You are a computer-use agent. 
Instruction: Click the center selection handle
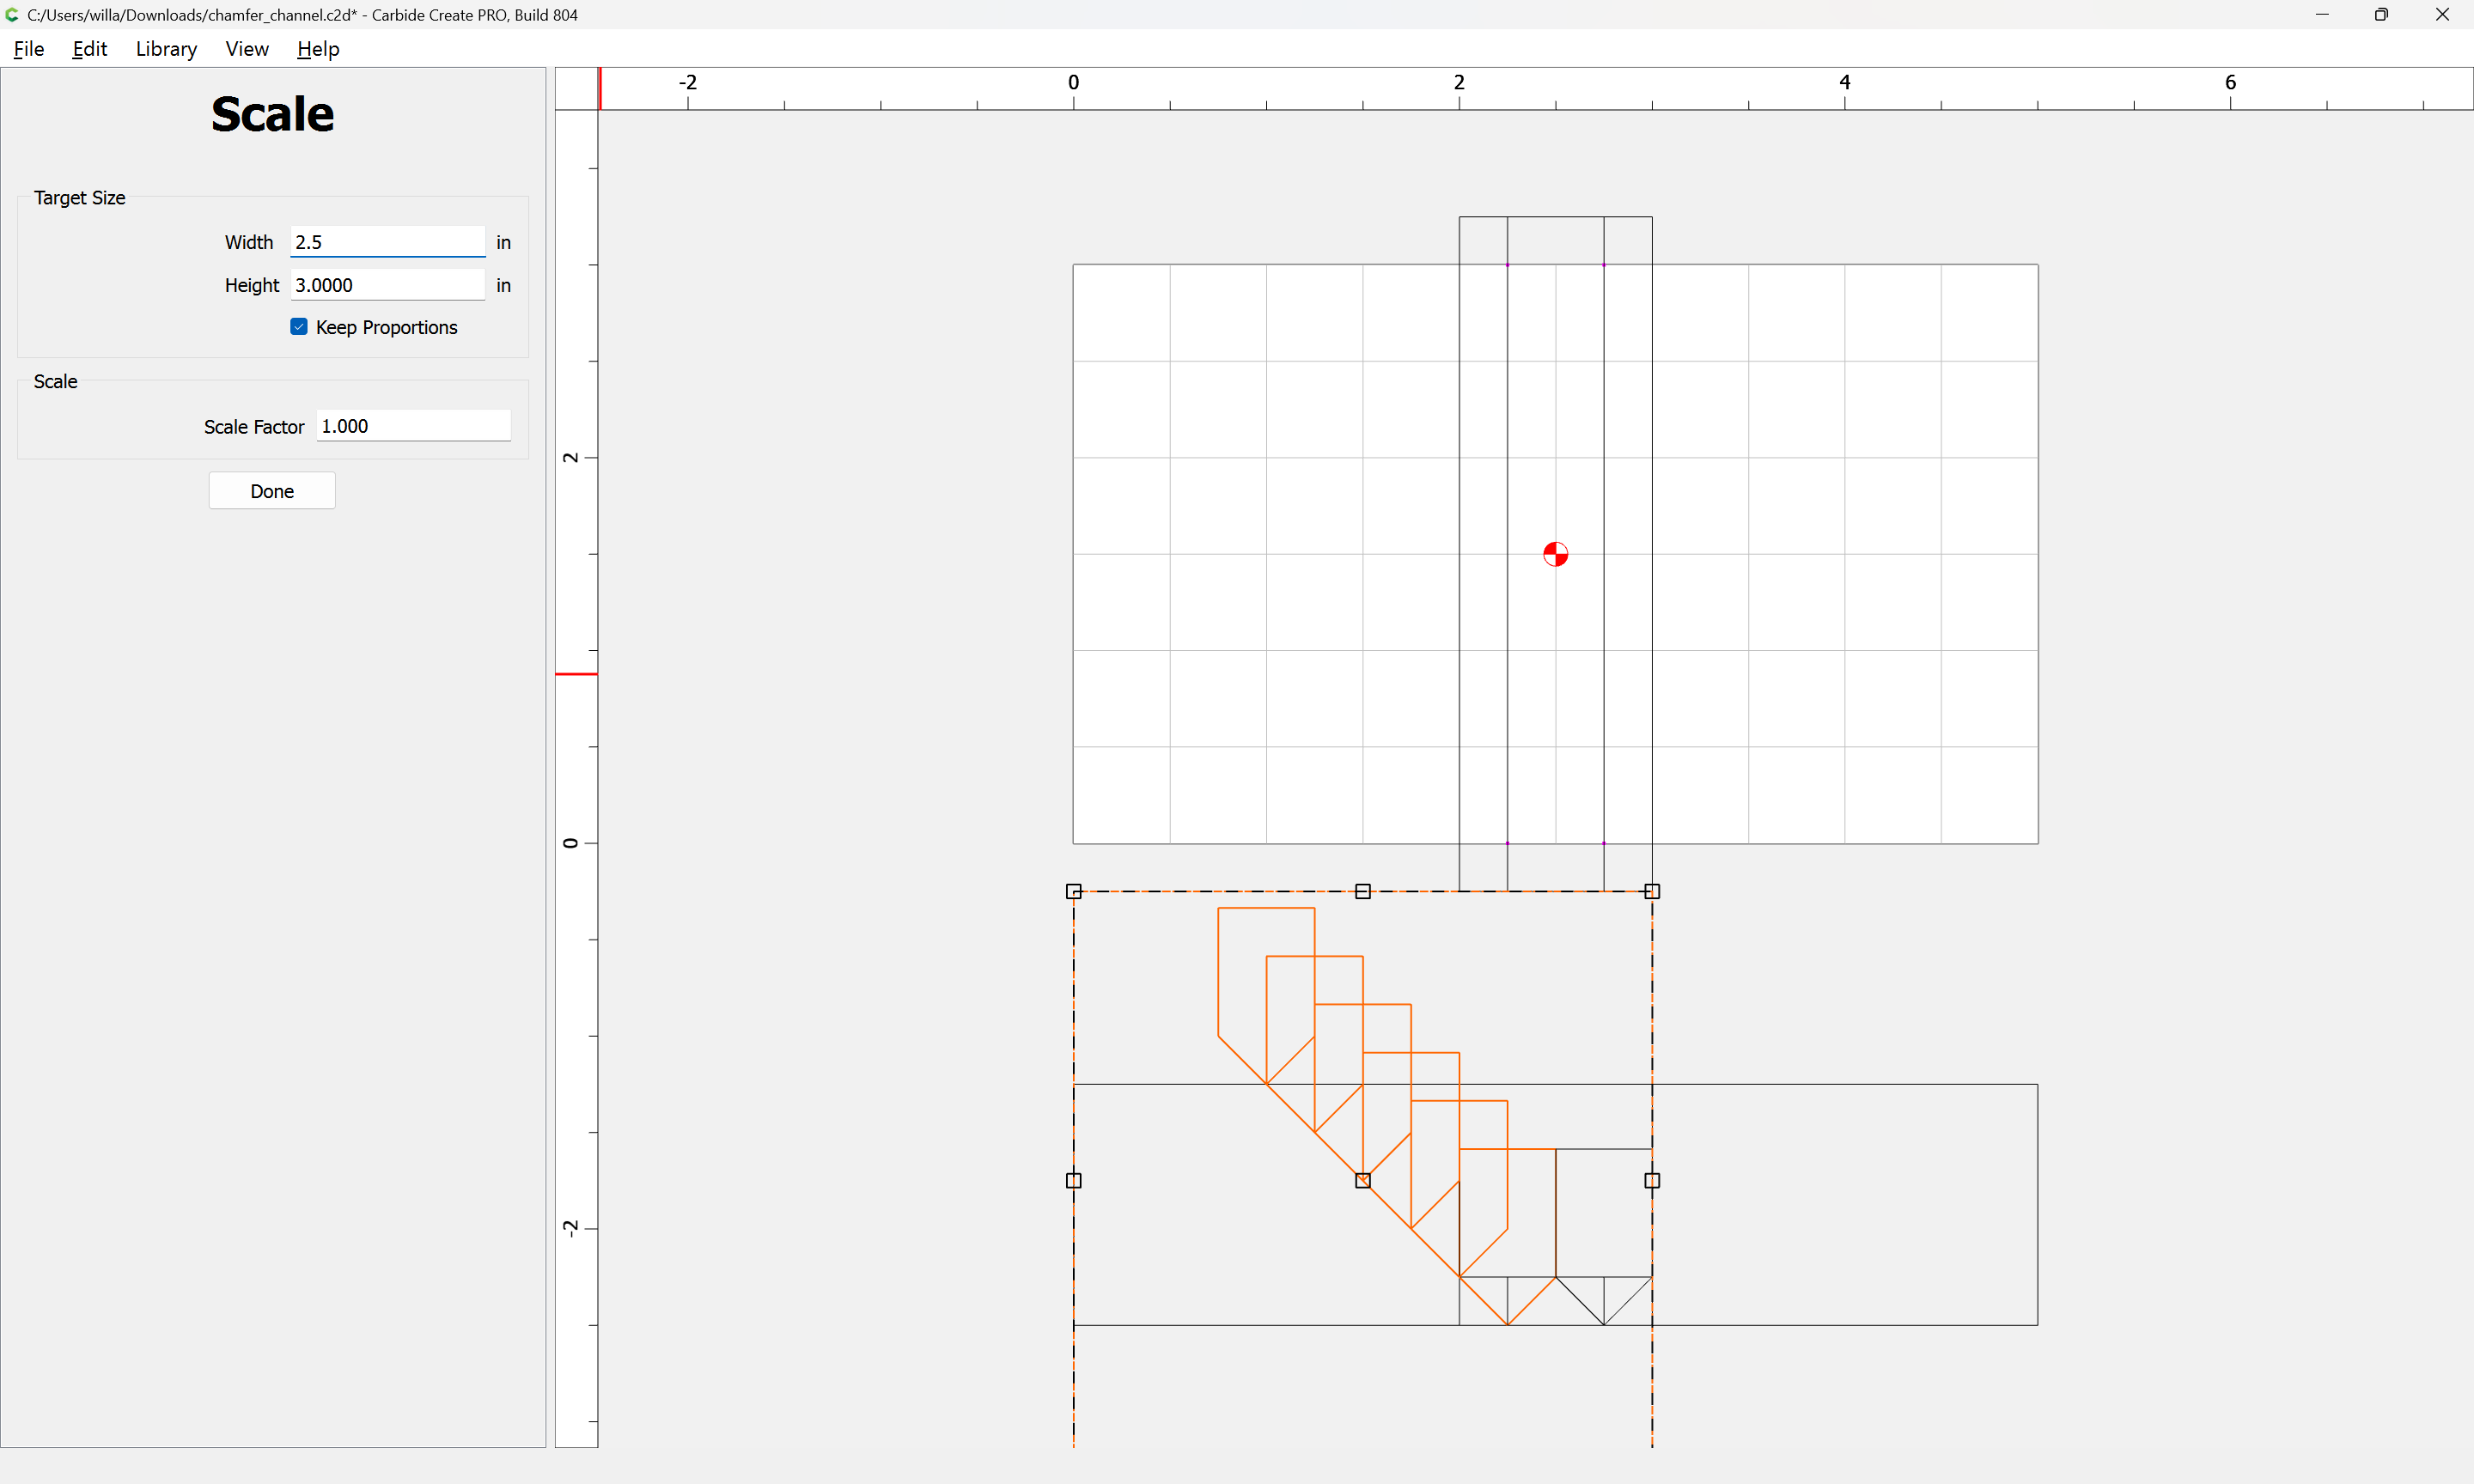click(x=1362, y=1180)
